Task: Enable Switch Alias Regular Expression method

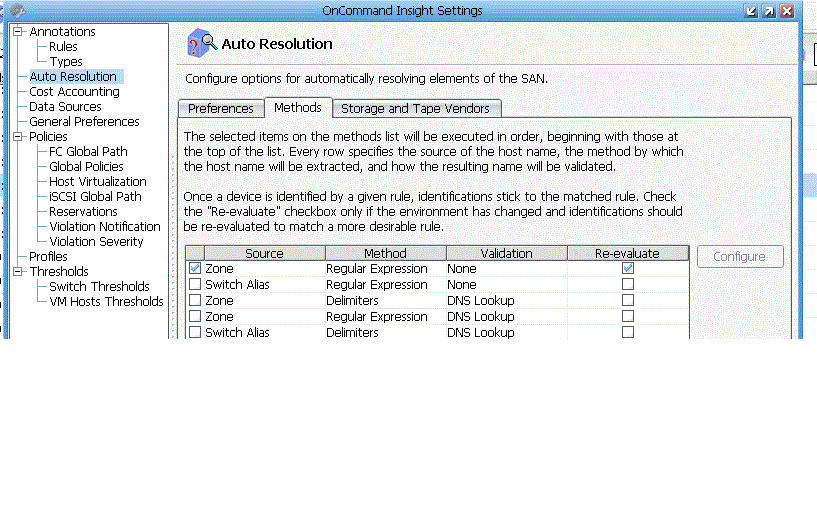Action: point(195,284)
